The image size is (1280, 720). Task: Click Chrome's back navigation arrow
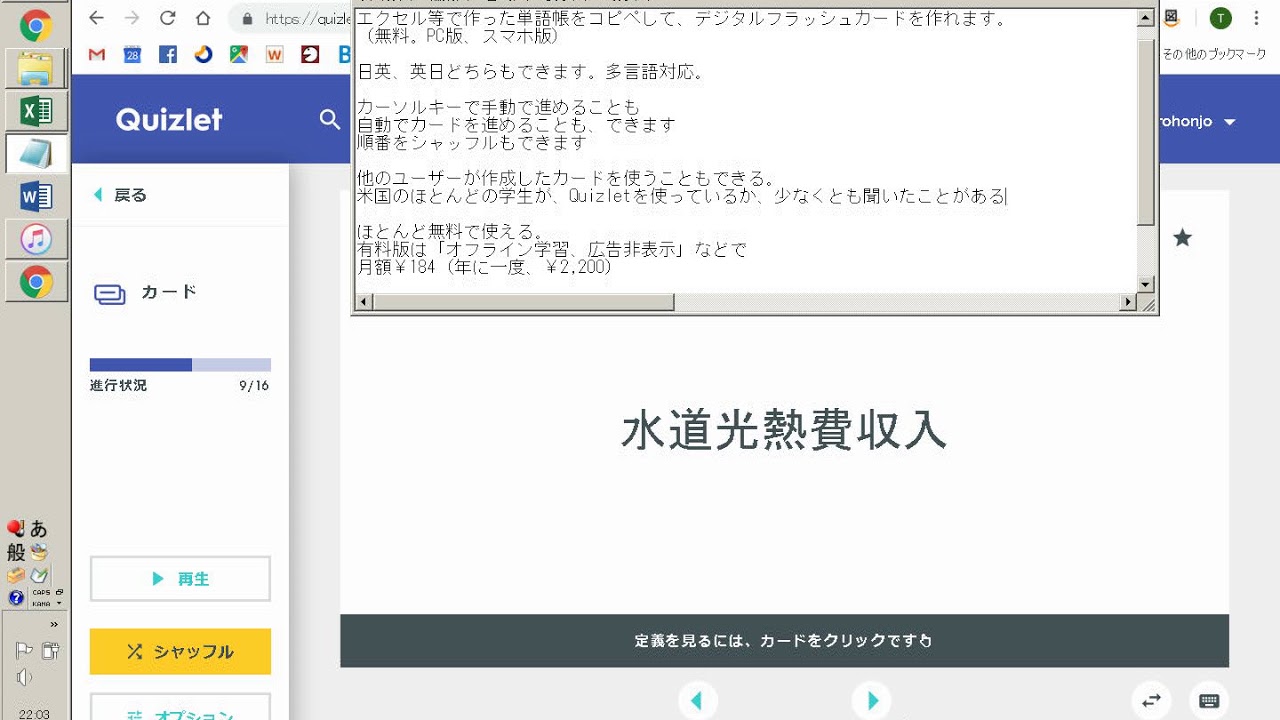click(x=96, y=18)
